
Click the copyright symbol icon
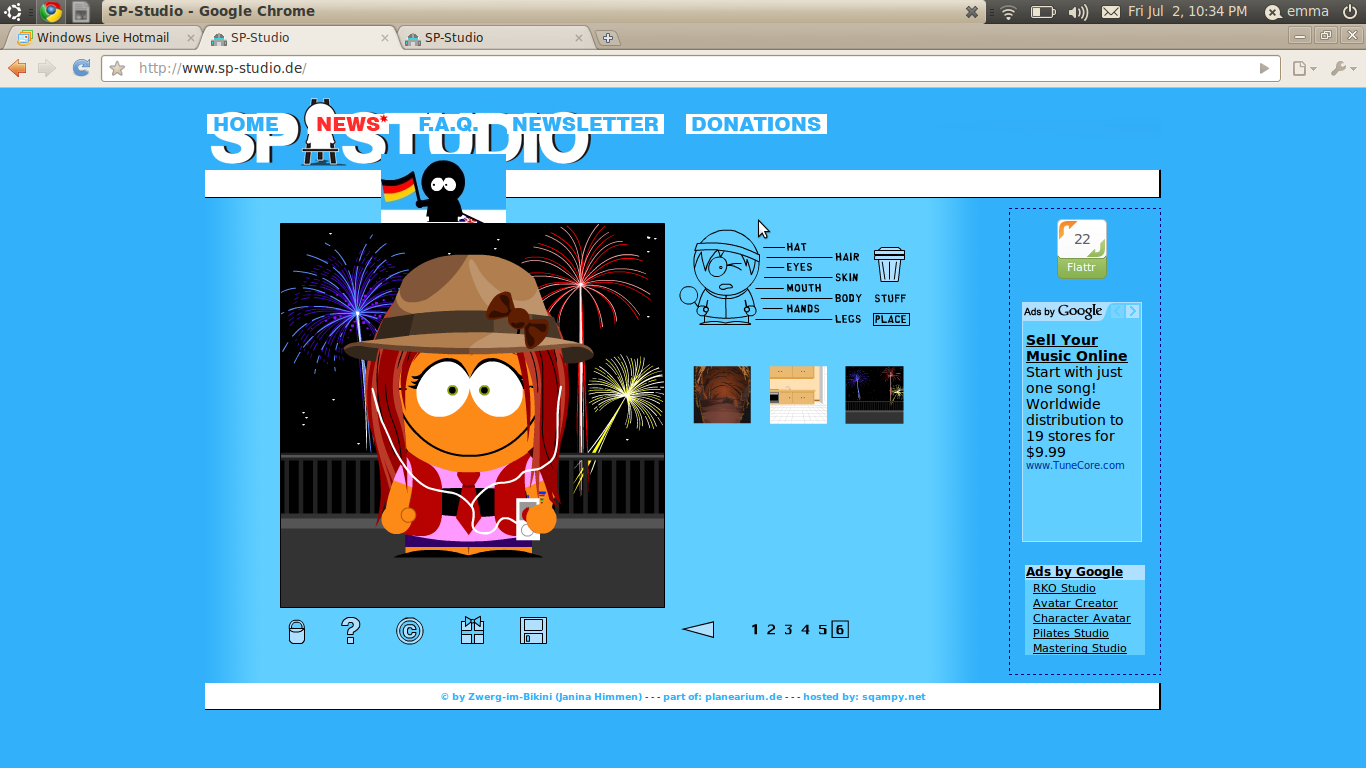[409, 631]
